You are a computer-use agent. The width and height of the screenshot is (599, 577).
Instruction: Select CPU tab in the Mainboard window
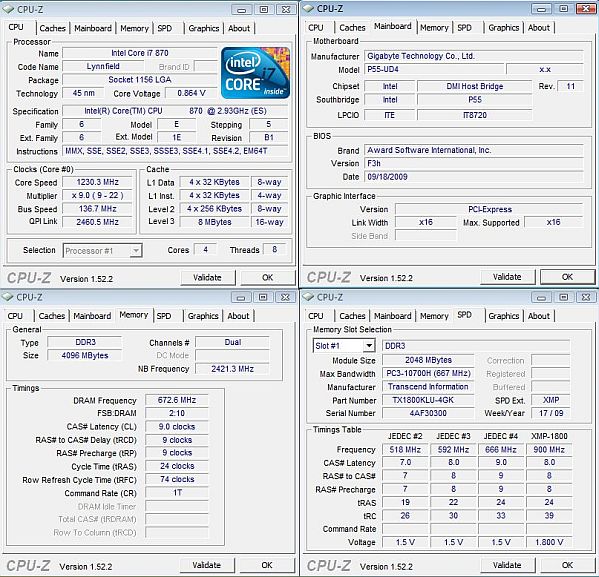point(316,28)
